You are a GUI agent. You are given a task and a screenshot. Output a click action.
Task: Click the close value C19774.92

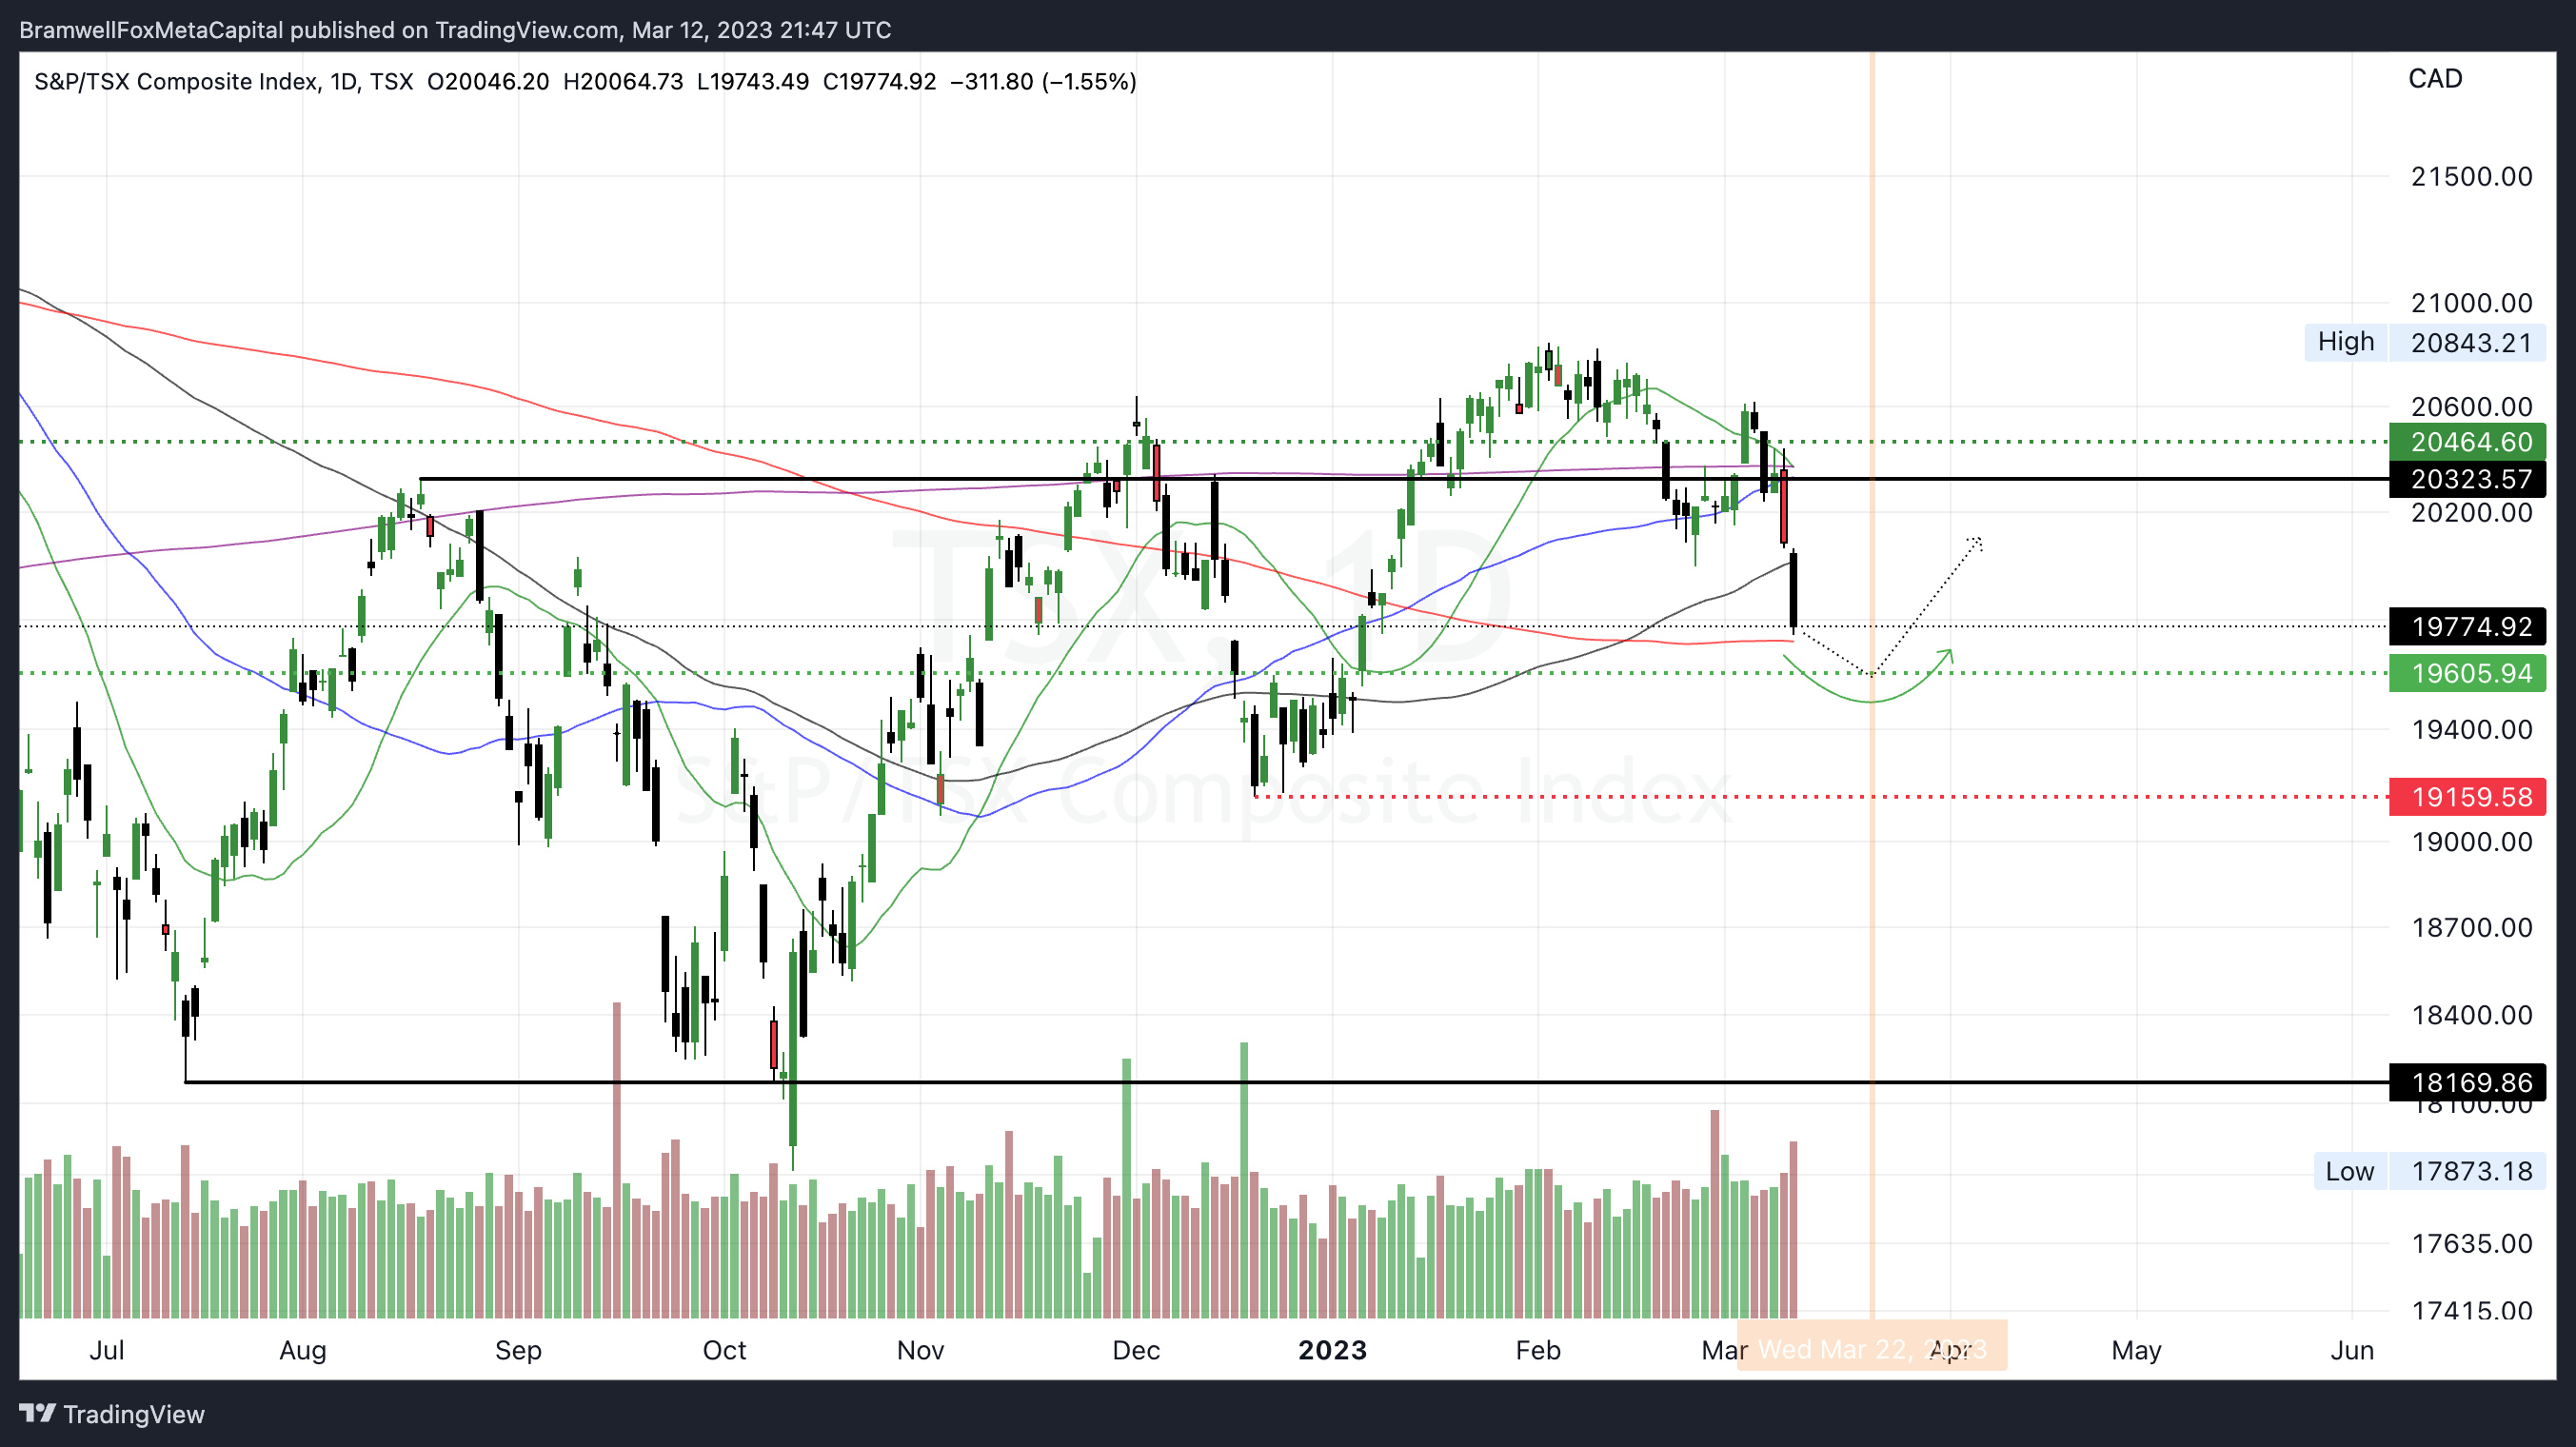point(879,81)
